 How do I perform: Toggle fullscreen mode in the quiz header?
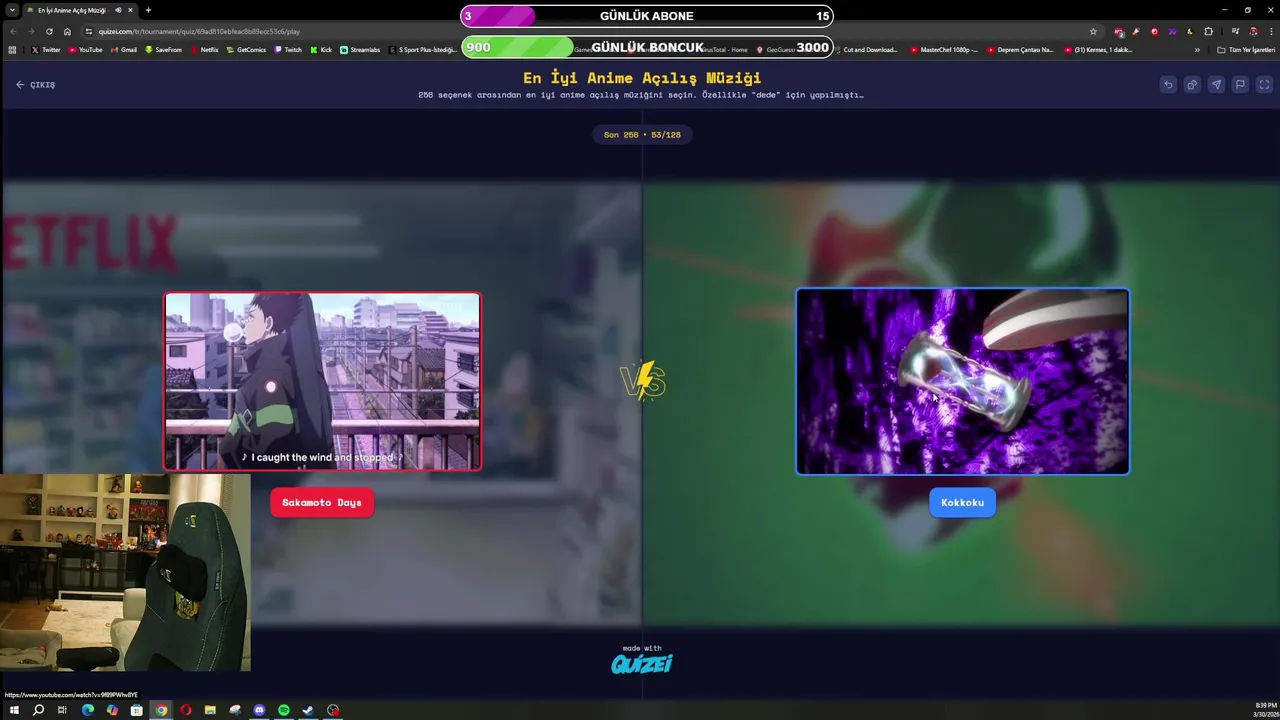coord(1264,85)
